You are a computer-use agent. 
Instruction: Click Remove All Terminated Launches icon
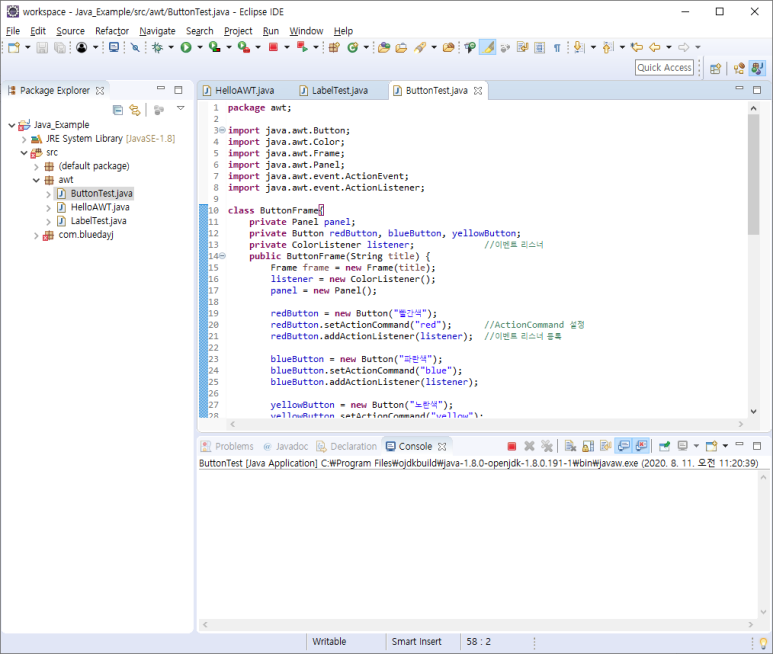click(x=547, y=447)
